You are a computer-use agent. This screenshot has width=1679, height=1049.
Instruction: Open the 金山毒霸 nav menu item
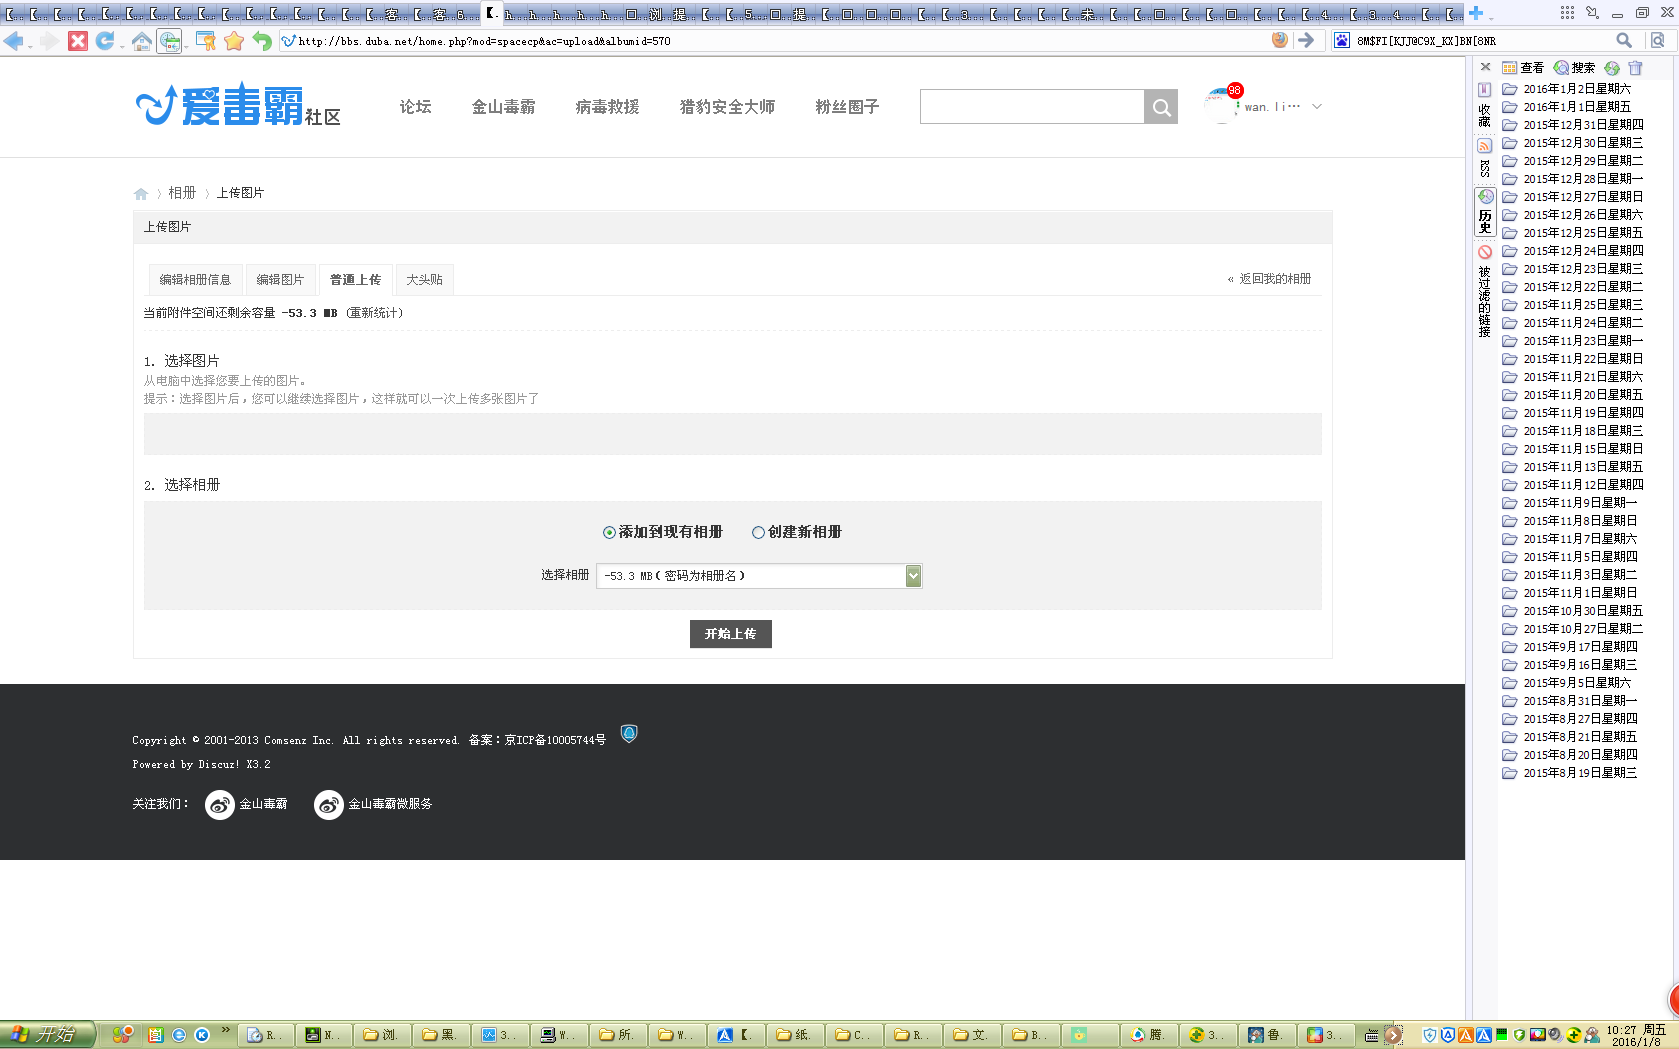point(503,107)
